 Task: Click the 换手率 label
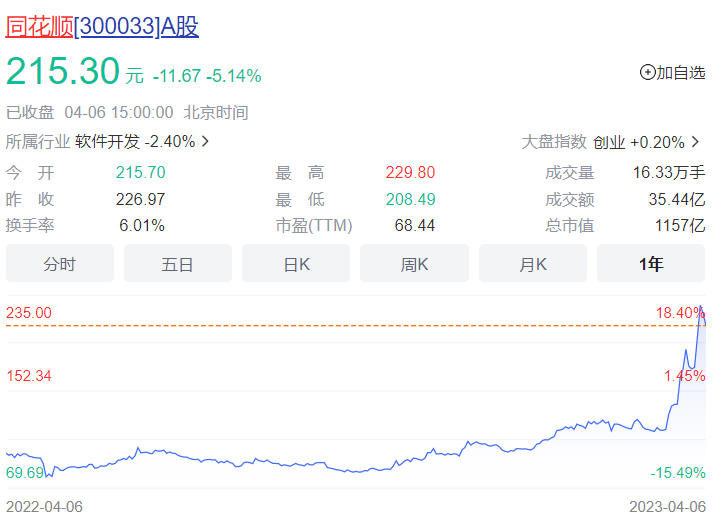30,225
